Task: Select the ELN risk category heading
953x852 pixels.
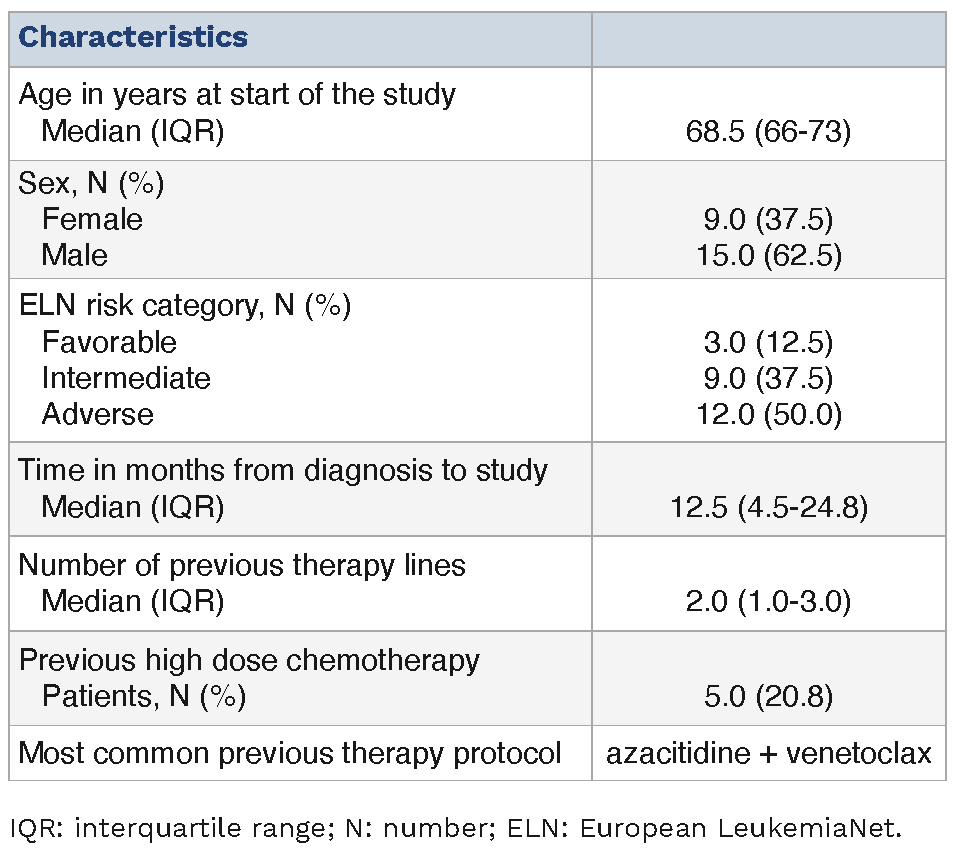Action: (x=184, y=306)
